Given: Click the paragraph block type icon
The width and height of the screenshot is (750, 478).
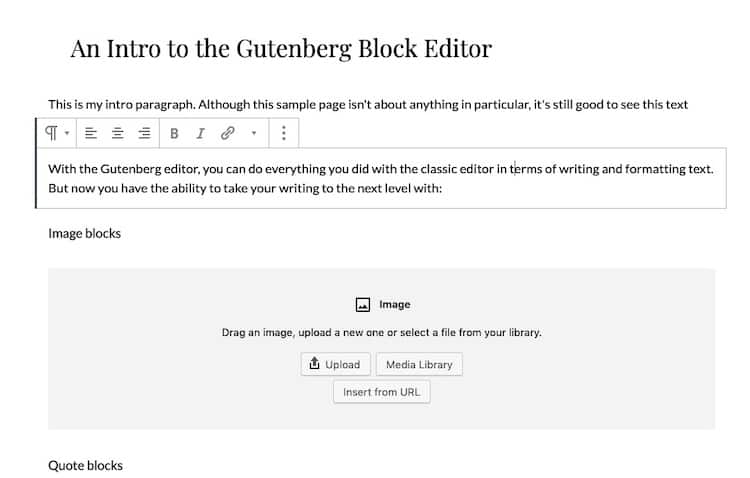Looking at the screenshot, I should click(x=51, y=133).
